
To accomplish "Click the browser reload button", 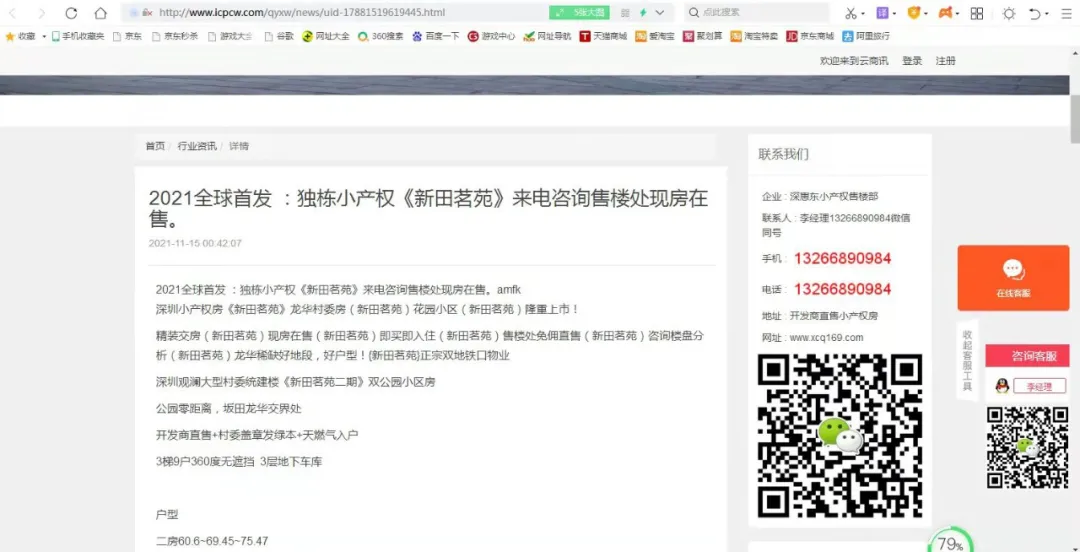I will click(x=71, y=13).
